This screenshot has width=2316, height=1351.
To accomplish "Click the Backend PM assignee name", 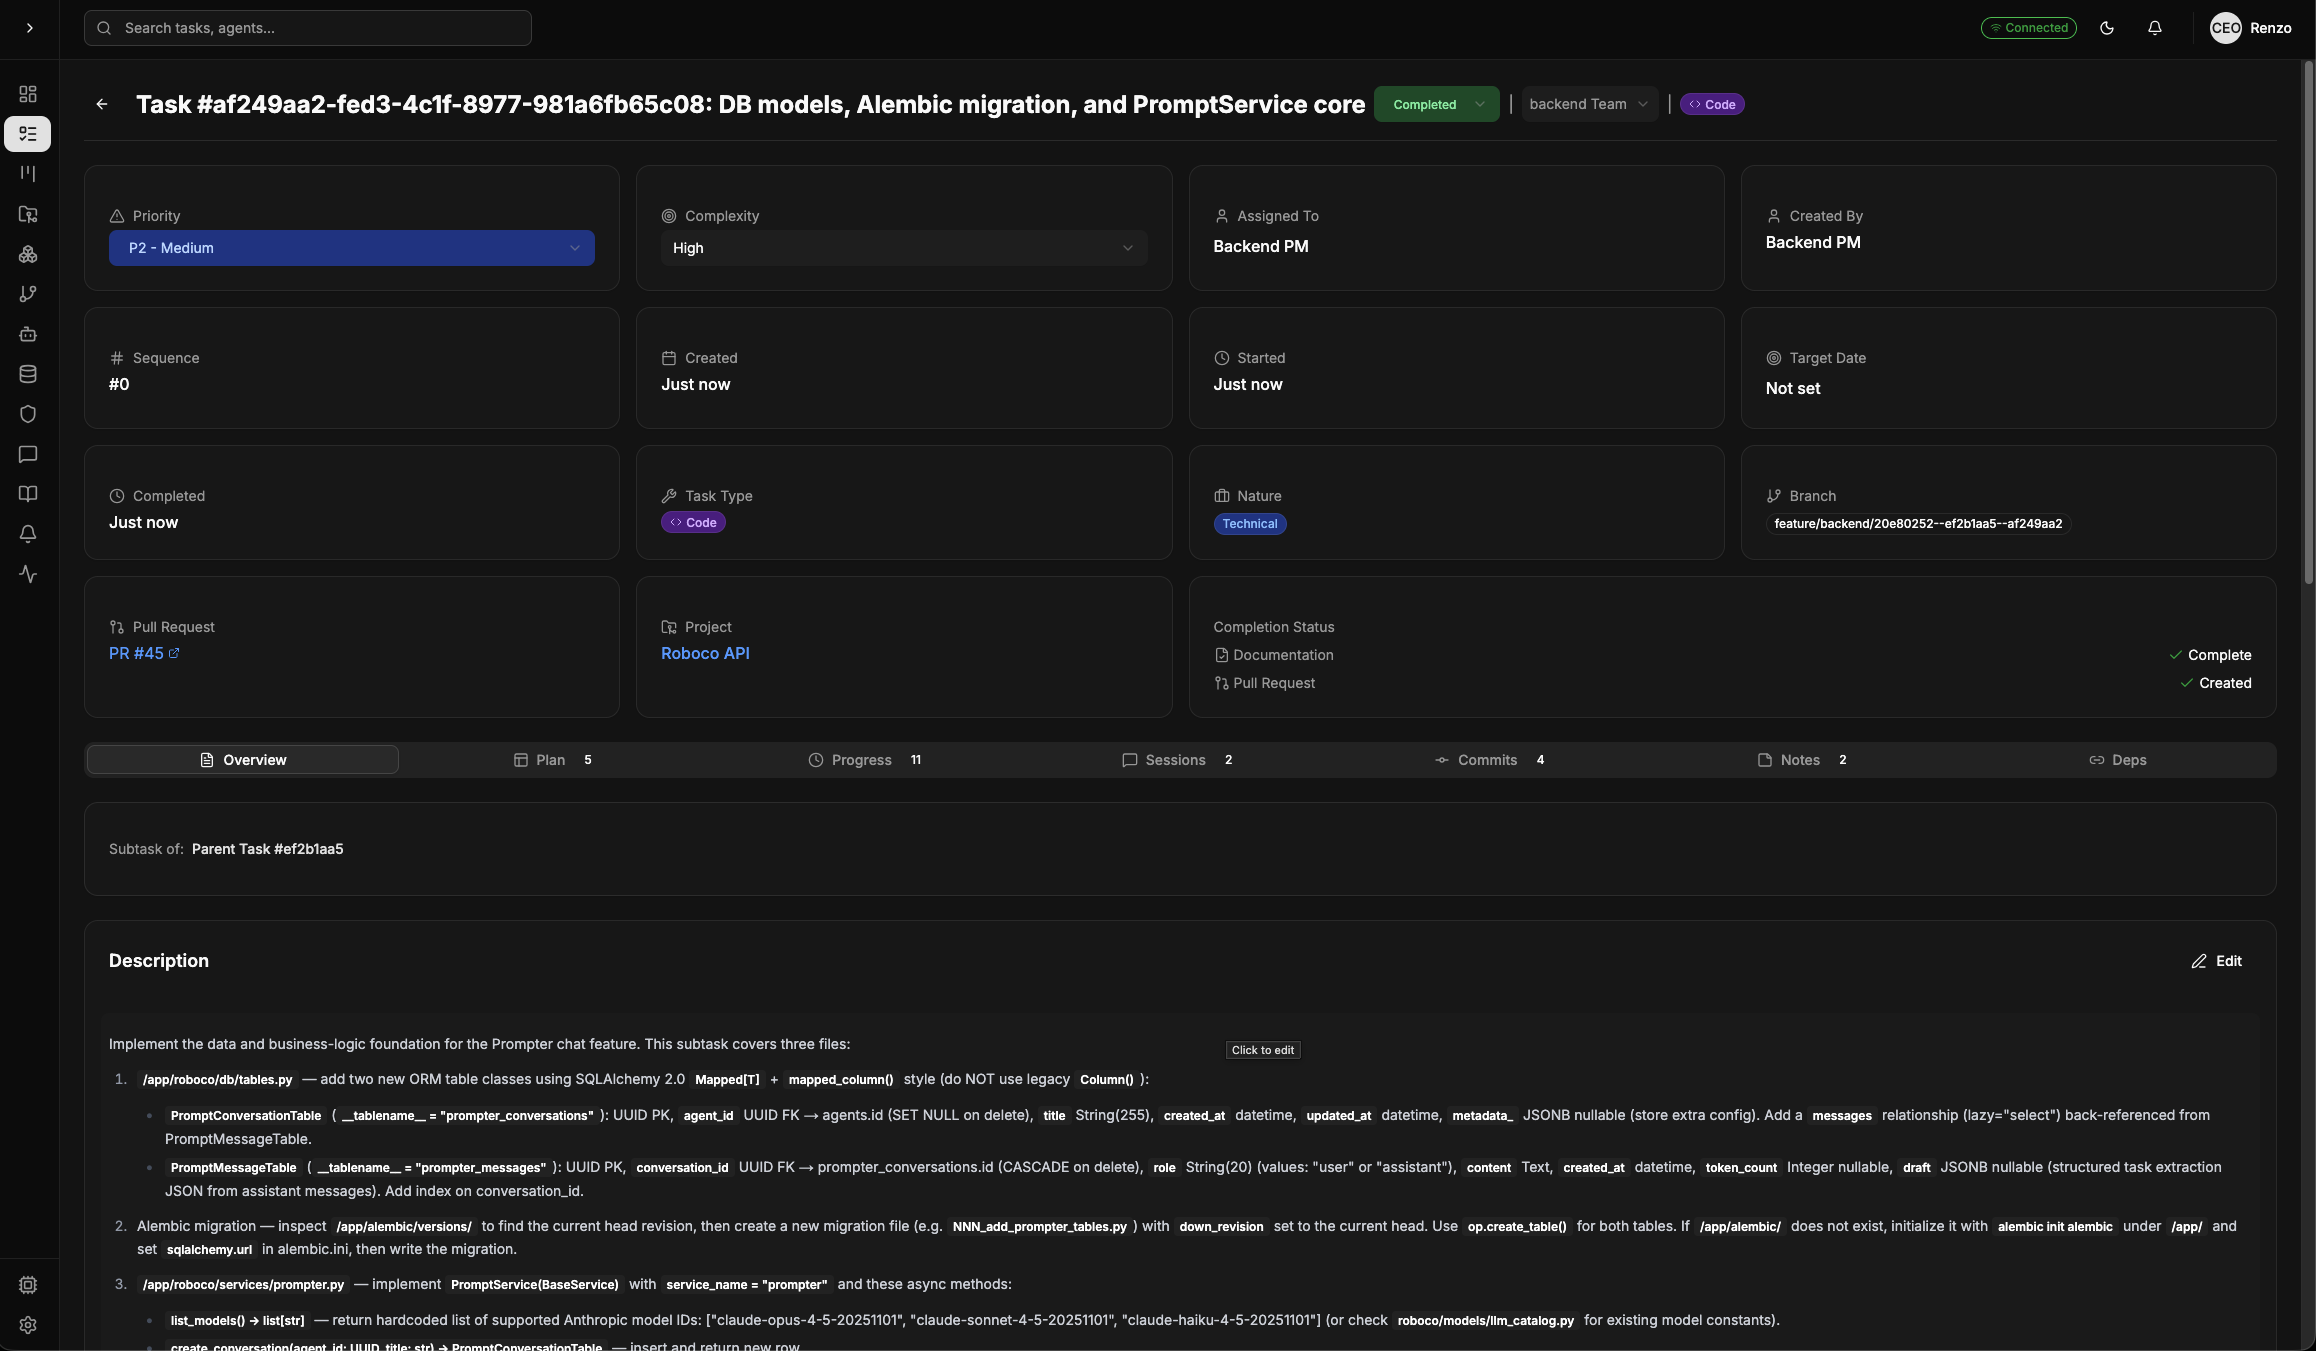I will [x=1260, y=246].
